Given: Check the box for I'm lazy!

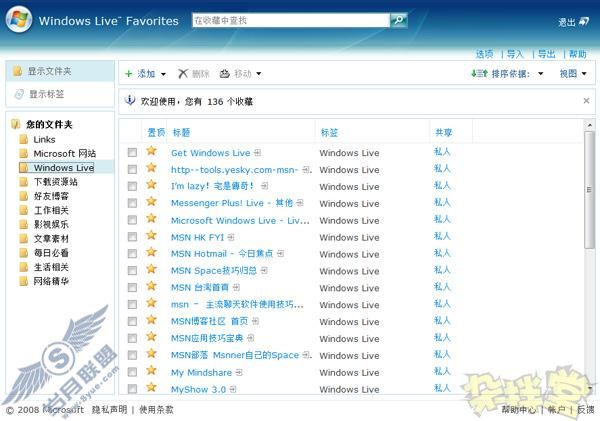Looking at the screenshot, I should [132, 186].
